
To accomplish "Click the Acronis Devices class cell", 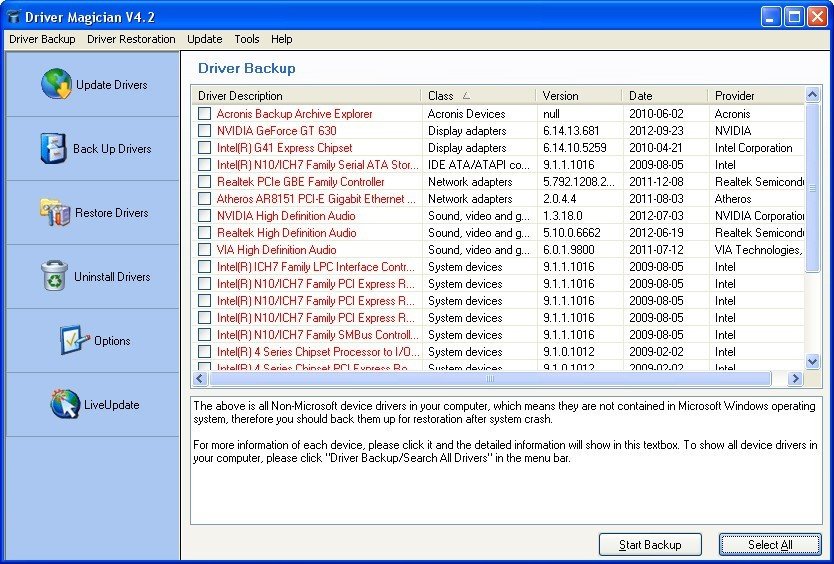I will [x=466, y=113].
